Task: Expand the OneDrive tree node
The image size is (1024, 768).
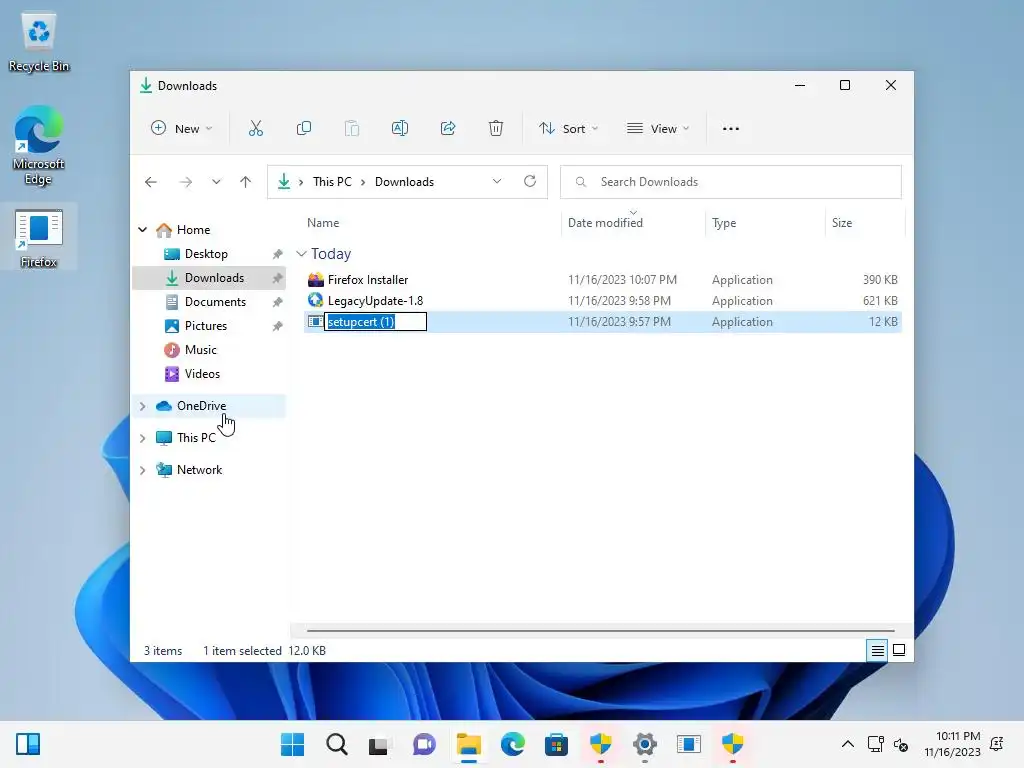Action: tap(142, 406)
